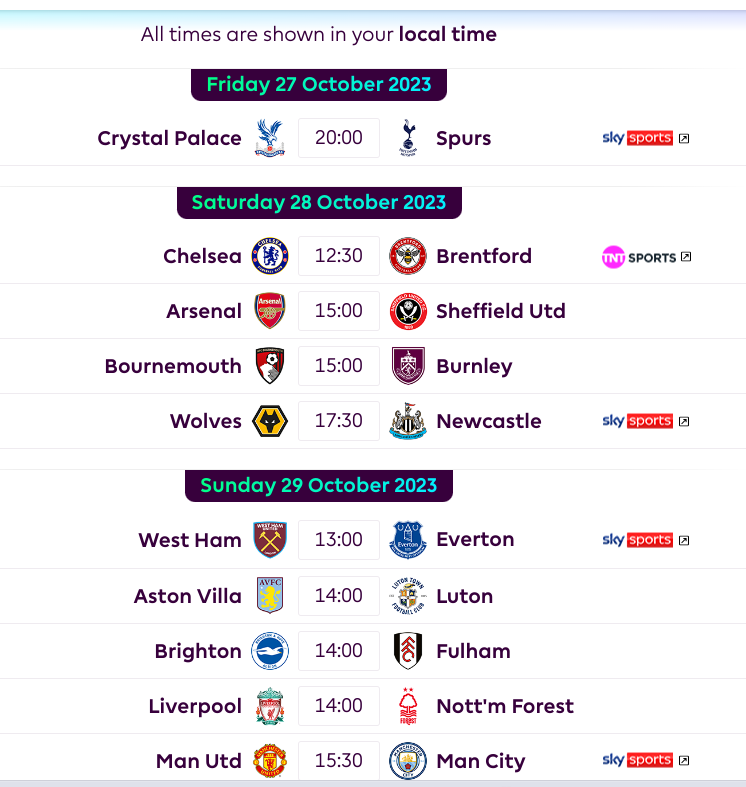Open the Liverpool club crest
The image size is (746, 787).
270,706
